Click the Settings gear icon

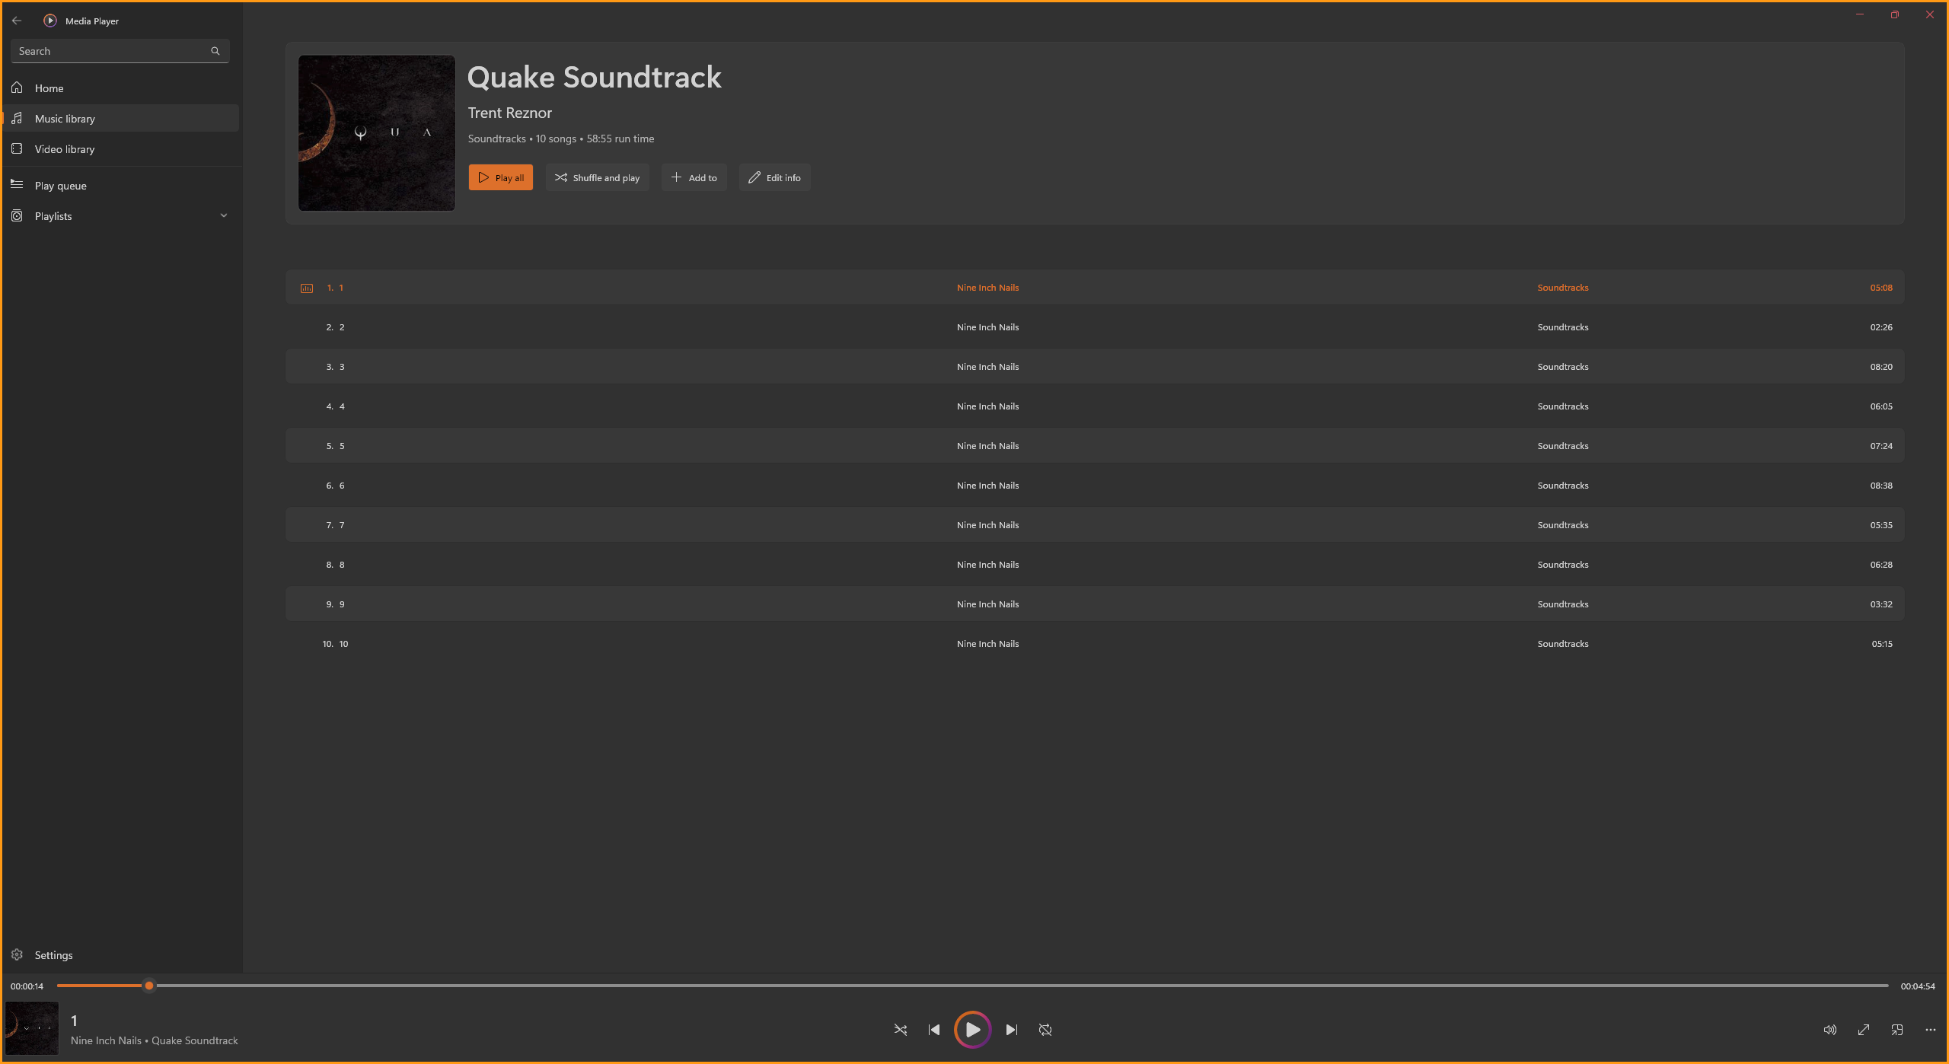coord(17,955)
